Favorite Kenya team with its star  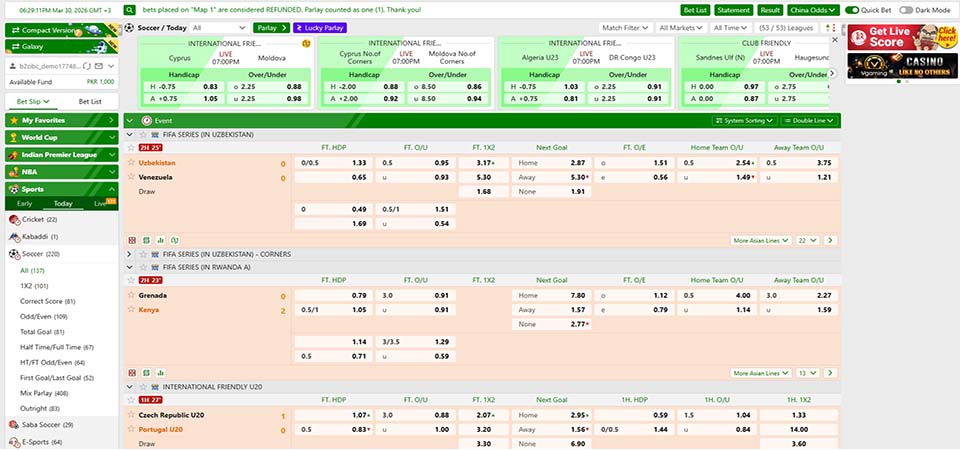(131, 309)
